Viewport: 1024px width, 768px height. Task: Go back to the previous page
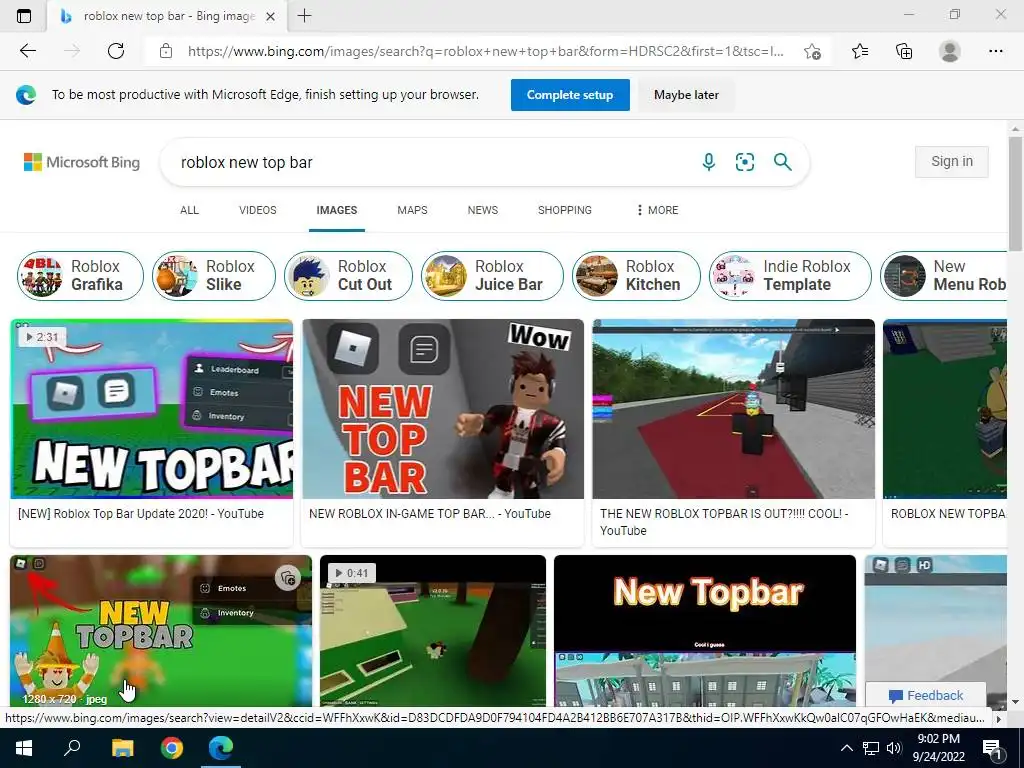click(27, 51)
